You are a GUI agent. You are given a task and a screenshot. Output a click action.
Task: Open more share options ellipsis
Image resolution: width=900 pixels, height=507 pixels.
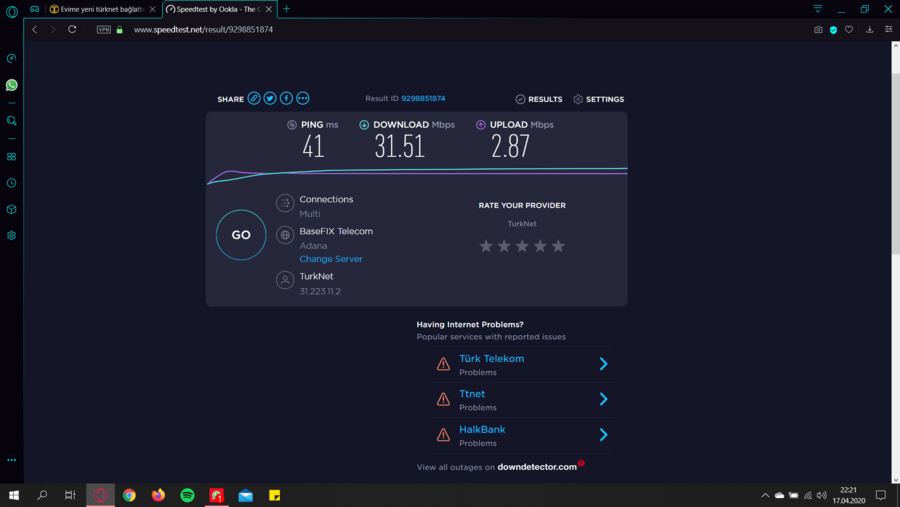302,98
